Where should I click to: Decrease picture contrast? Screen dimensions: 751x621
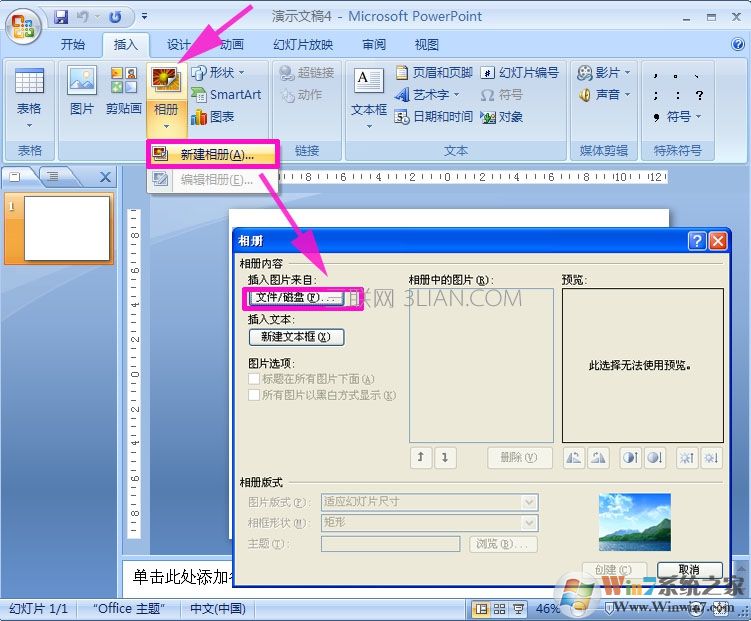(654, 458)
